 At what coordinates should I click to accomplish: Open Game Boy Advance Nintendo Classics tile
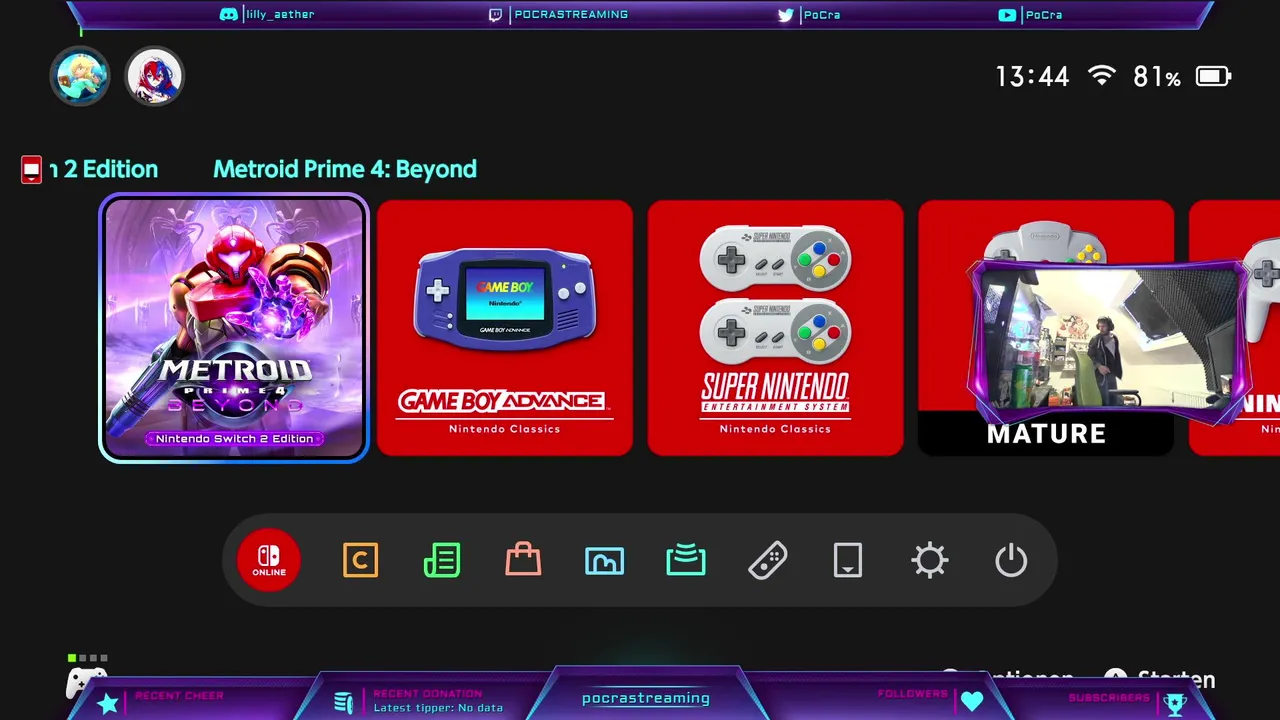505,328
